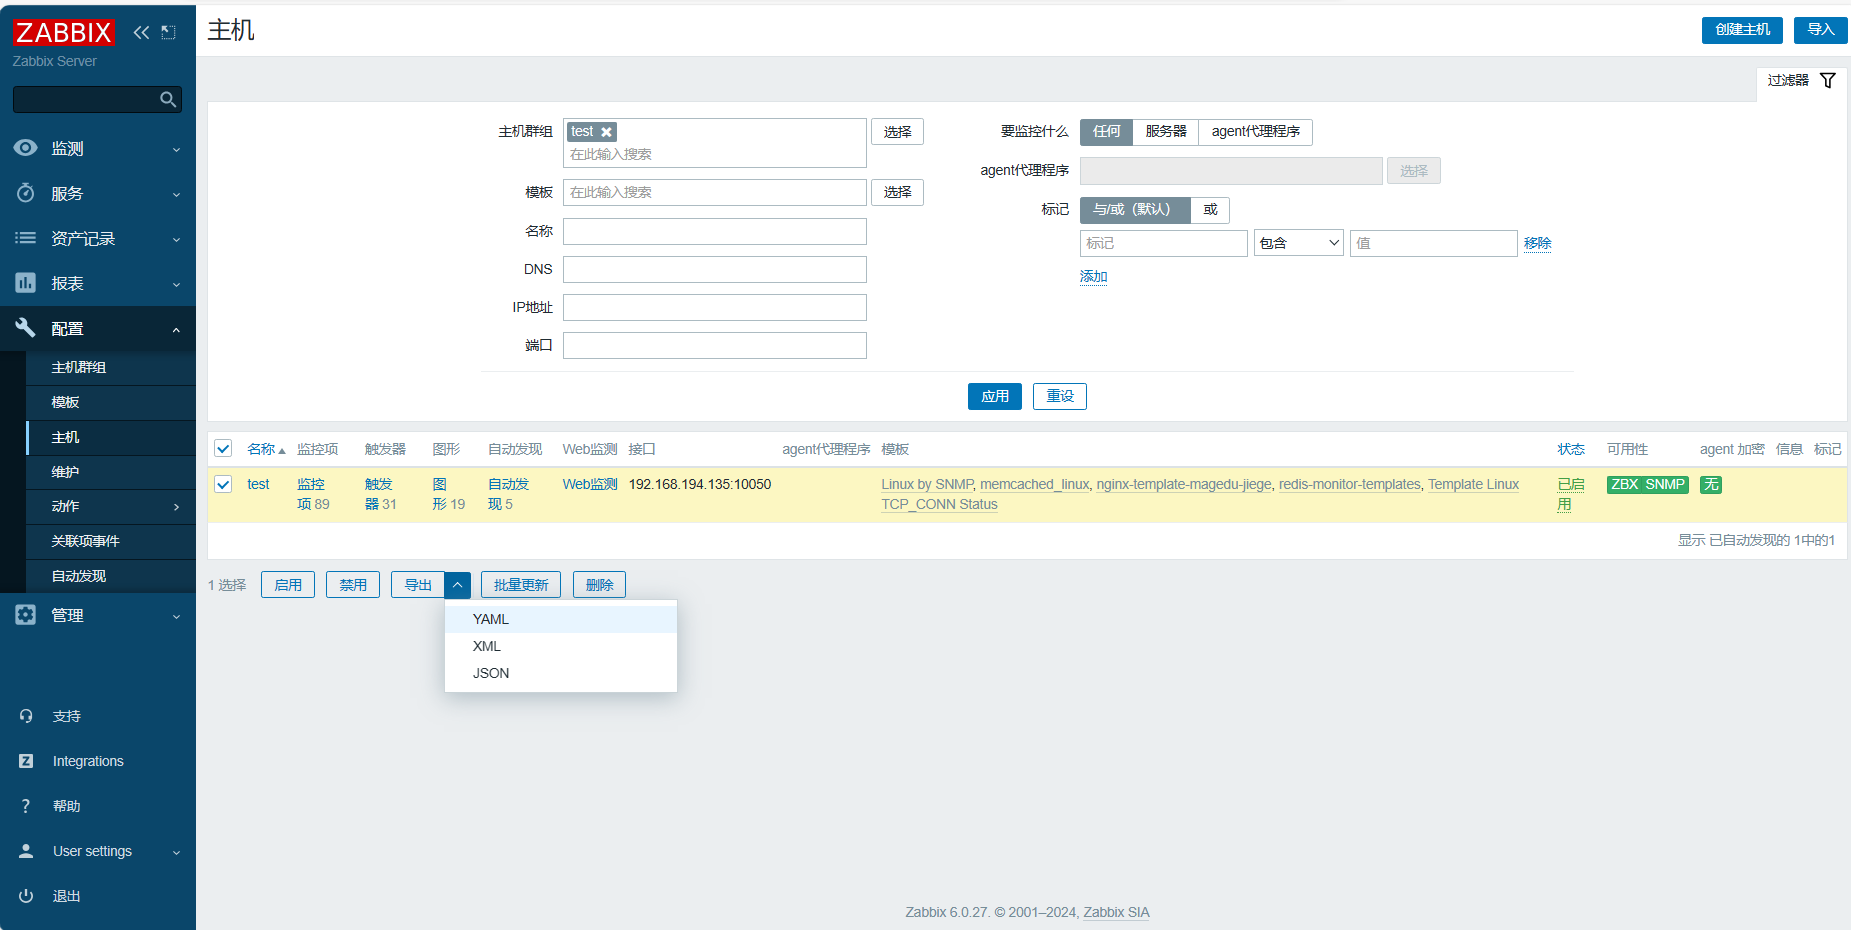Image resolution: width=1851 pixels, height=930 pixels.
Task: Open the 监测 eye icon menu
Action: point(26,148)
